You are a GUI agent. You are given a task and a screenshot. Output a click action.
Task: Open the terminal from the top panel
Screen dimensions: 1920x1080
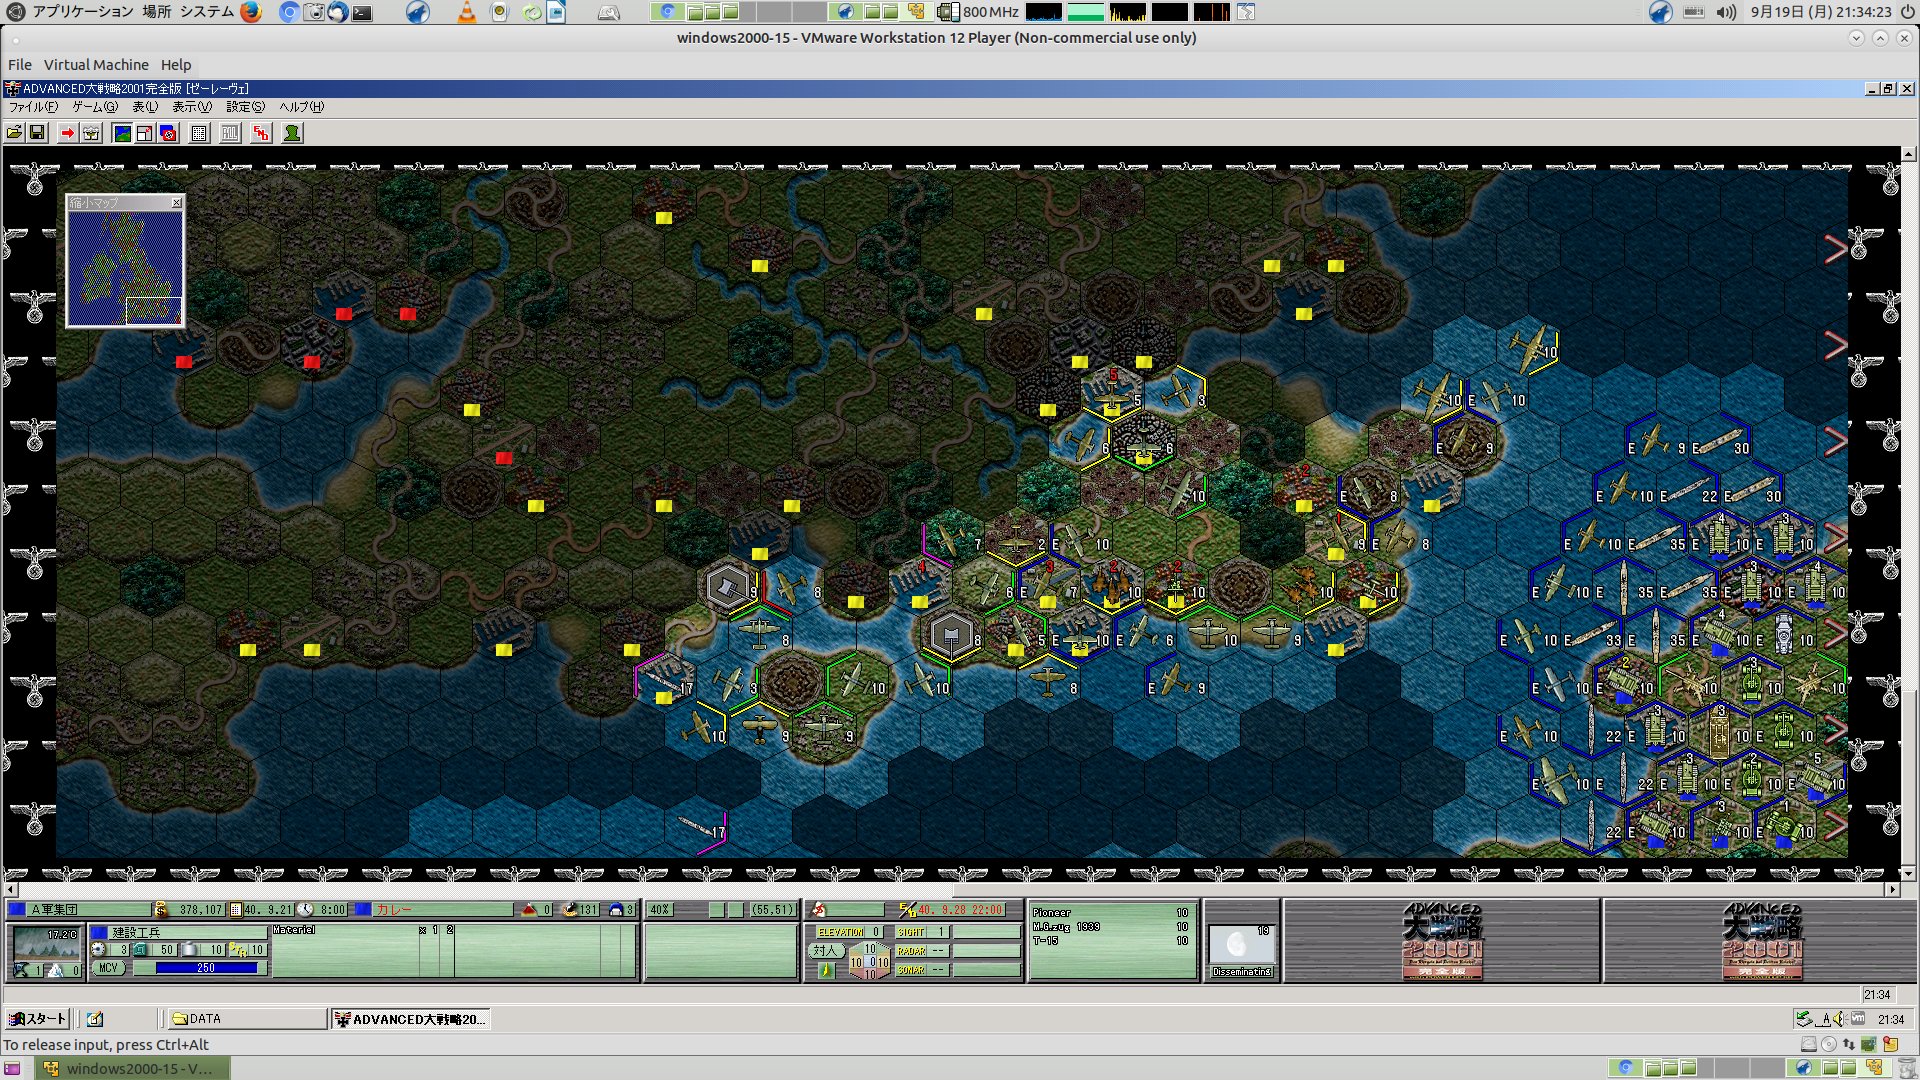(x=362, y=13)
